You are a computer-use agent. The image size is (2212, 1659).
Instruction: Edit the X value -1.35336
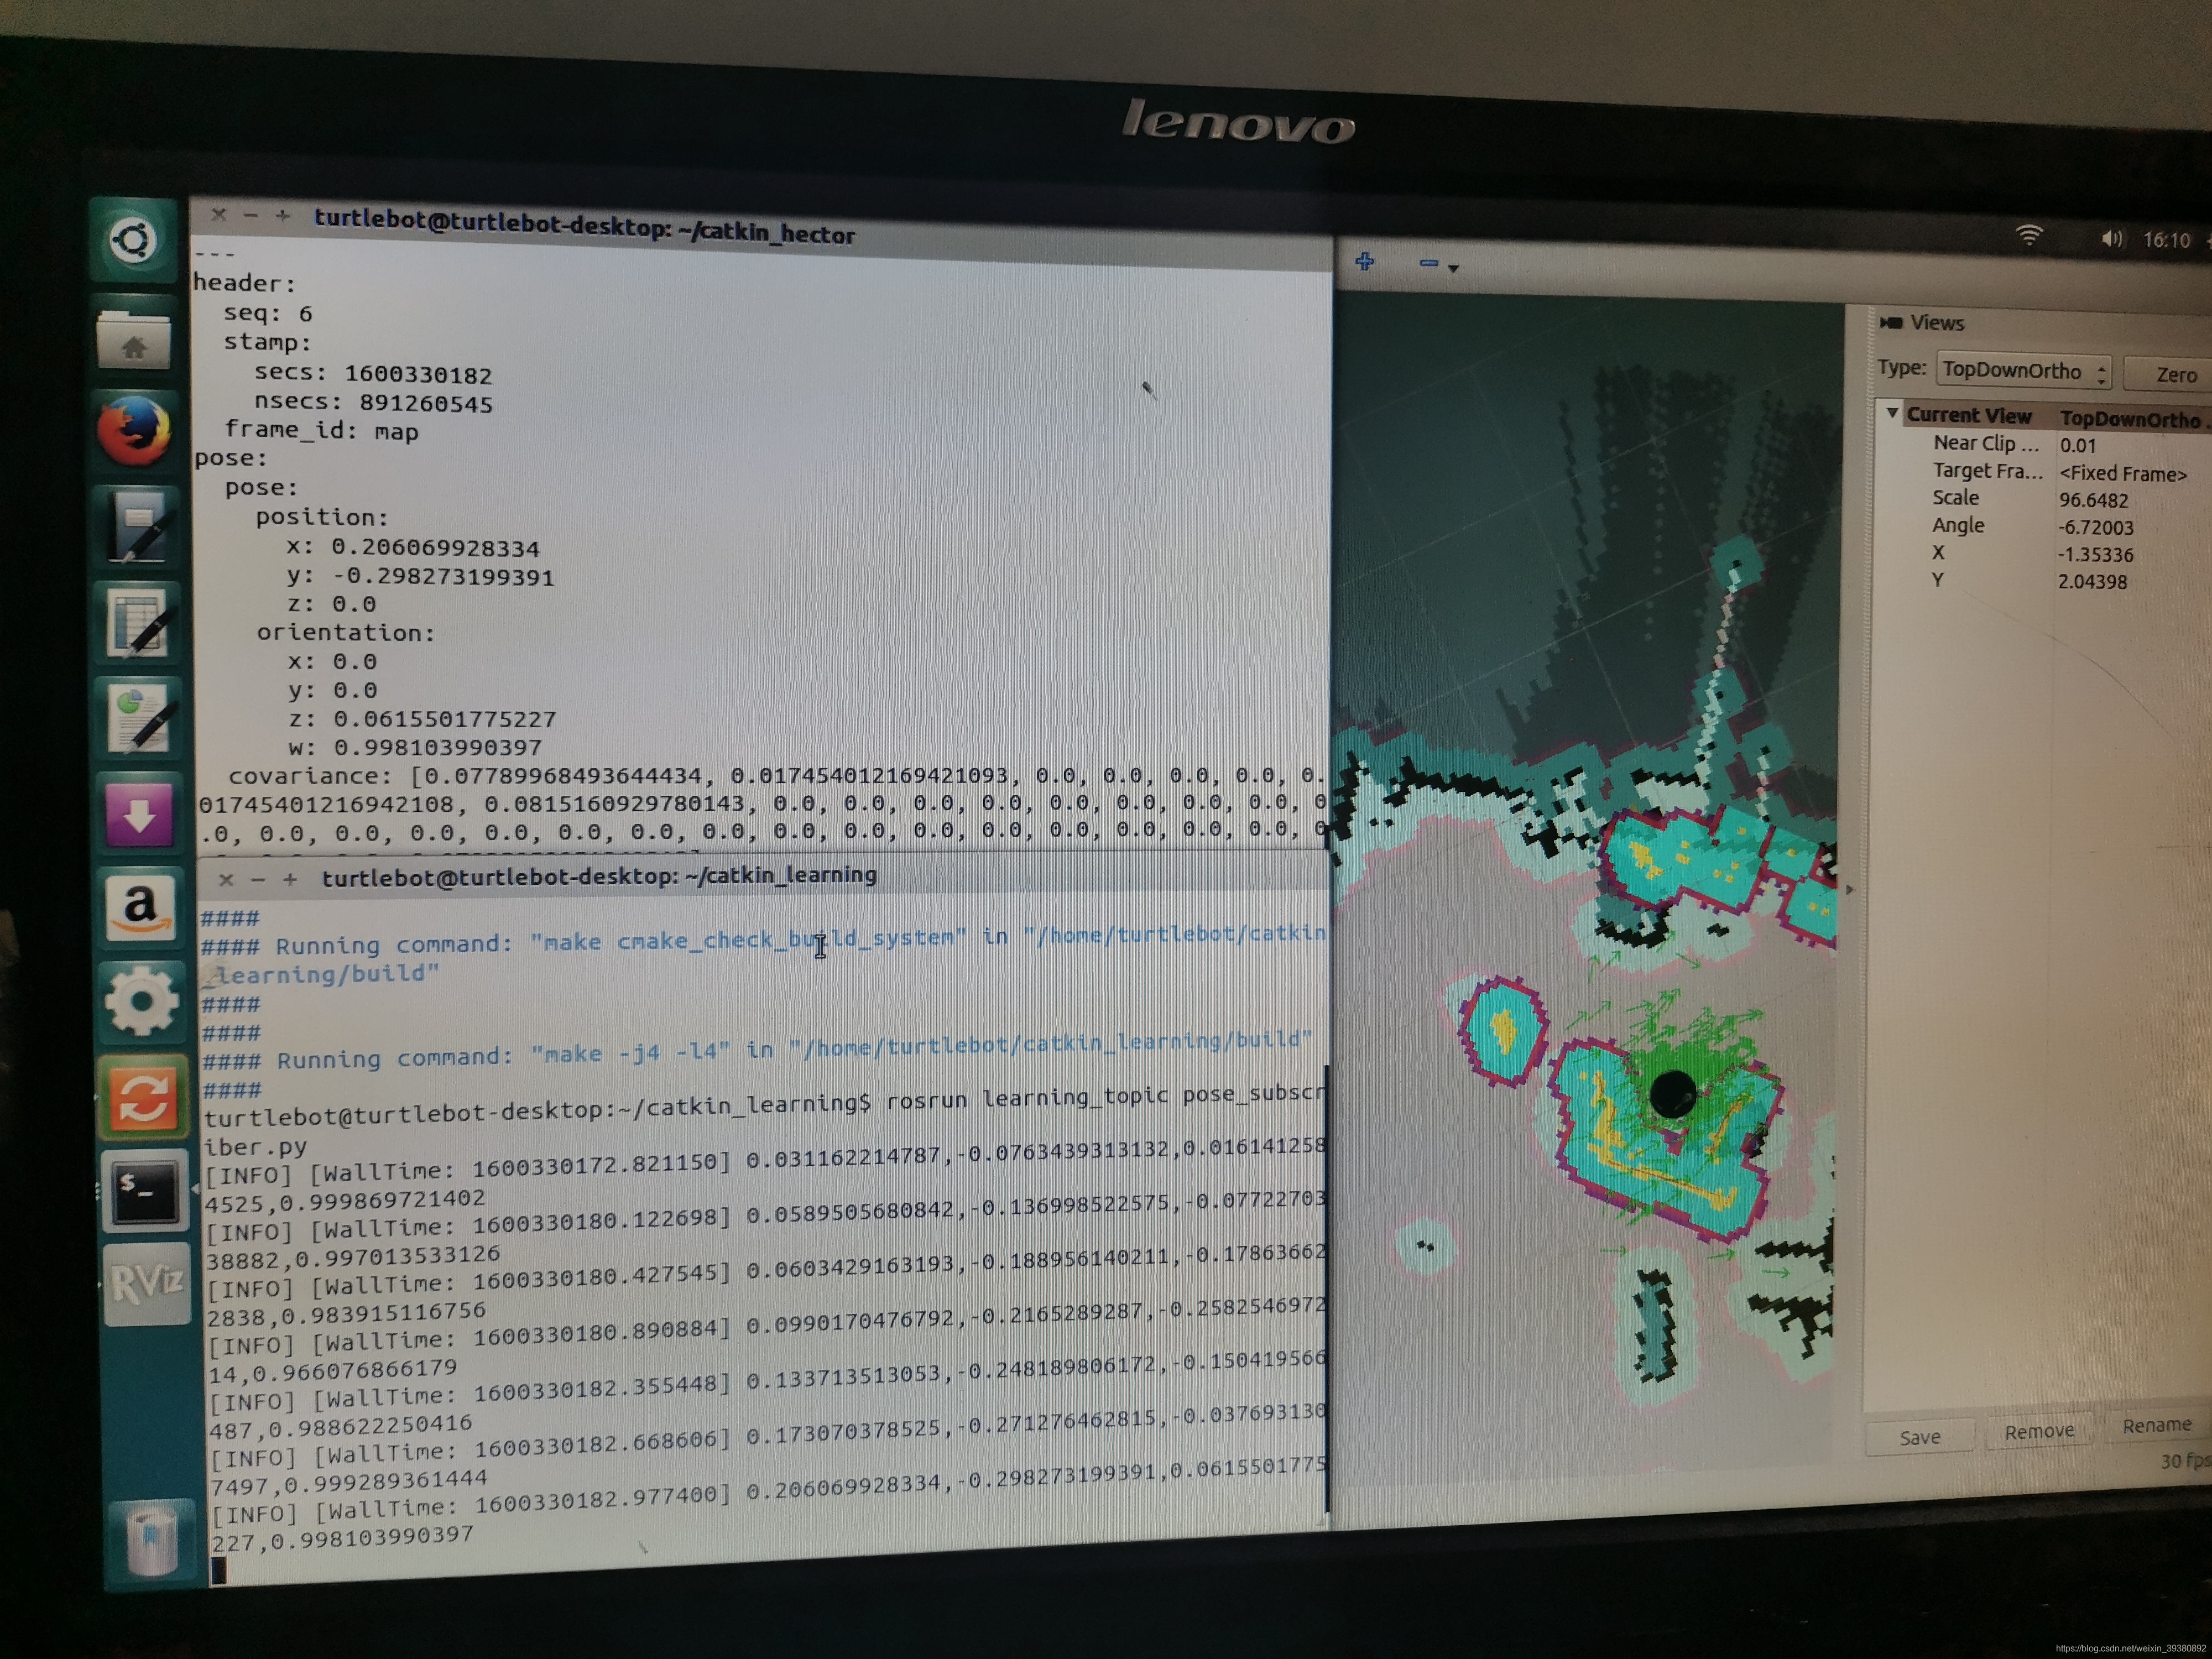2095,554
